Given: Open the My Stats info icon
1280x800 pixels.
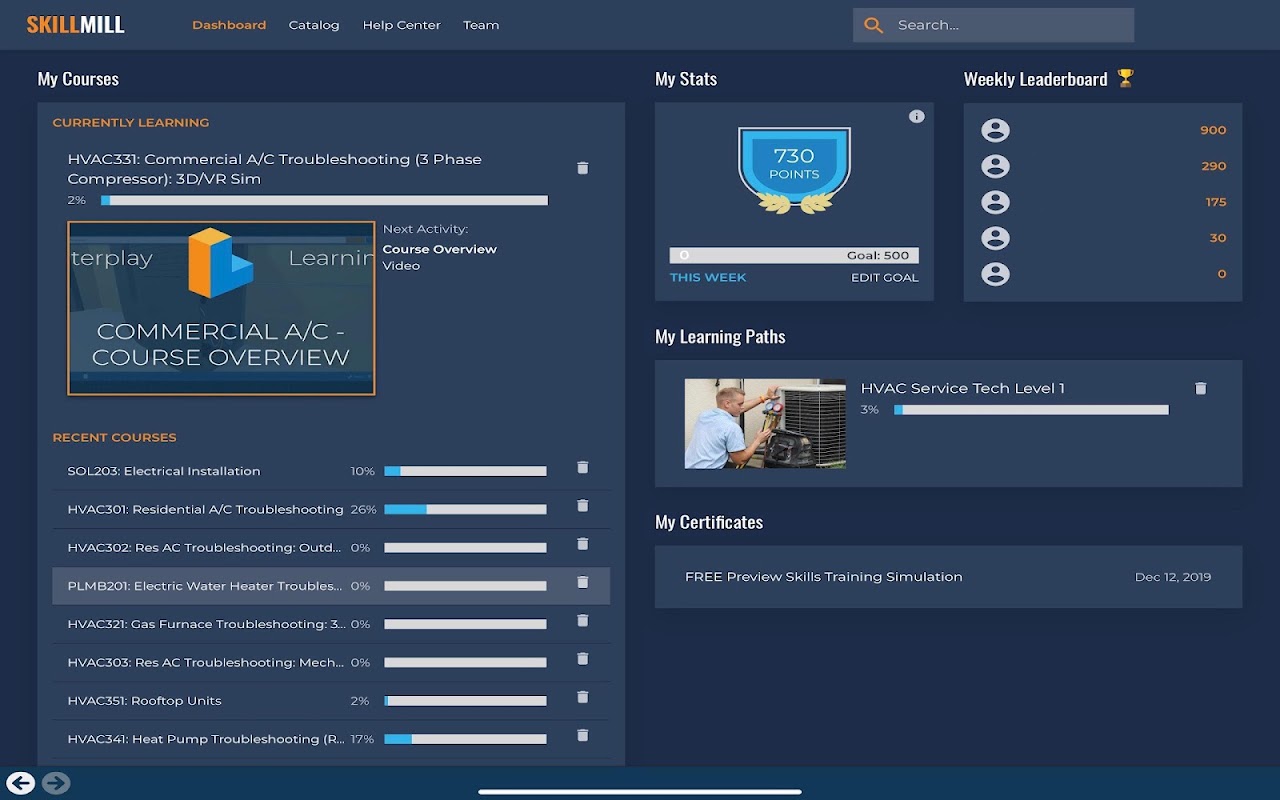Looking at the screenshot, I should coord(916,116).
